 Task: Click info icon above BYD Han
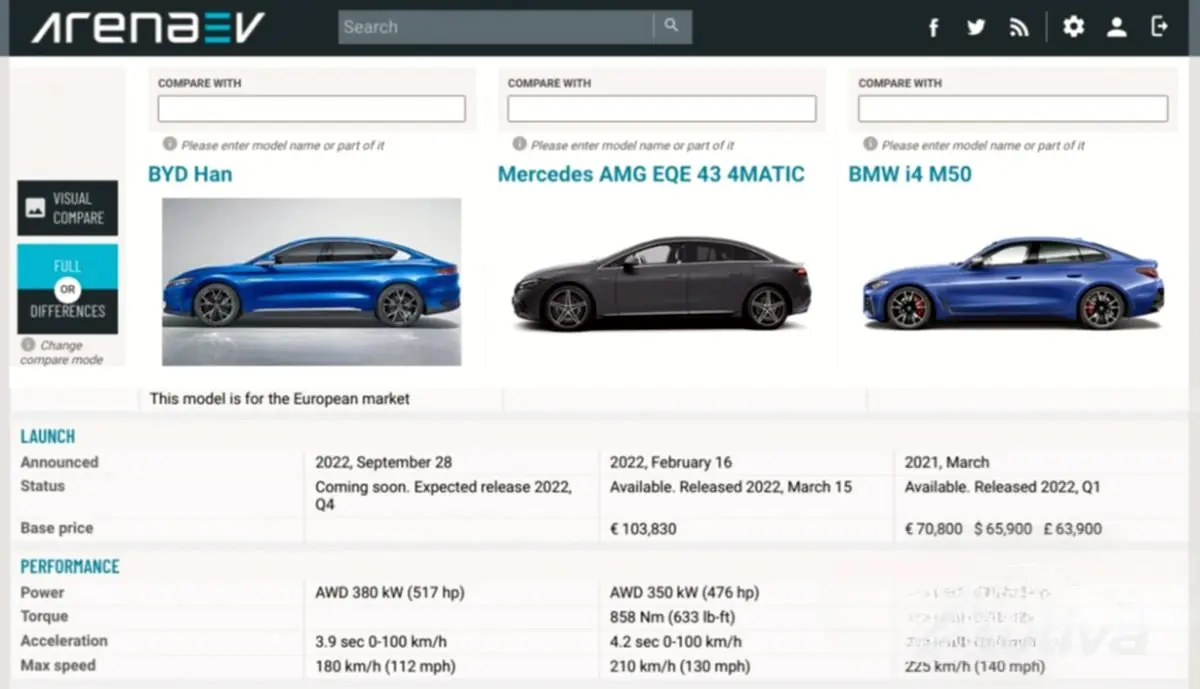(x=169, y=144)
